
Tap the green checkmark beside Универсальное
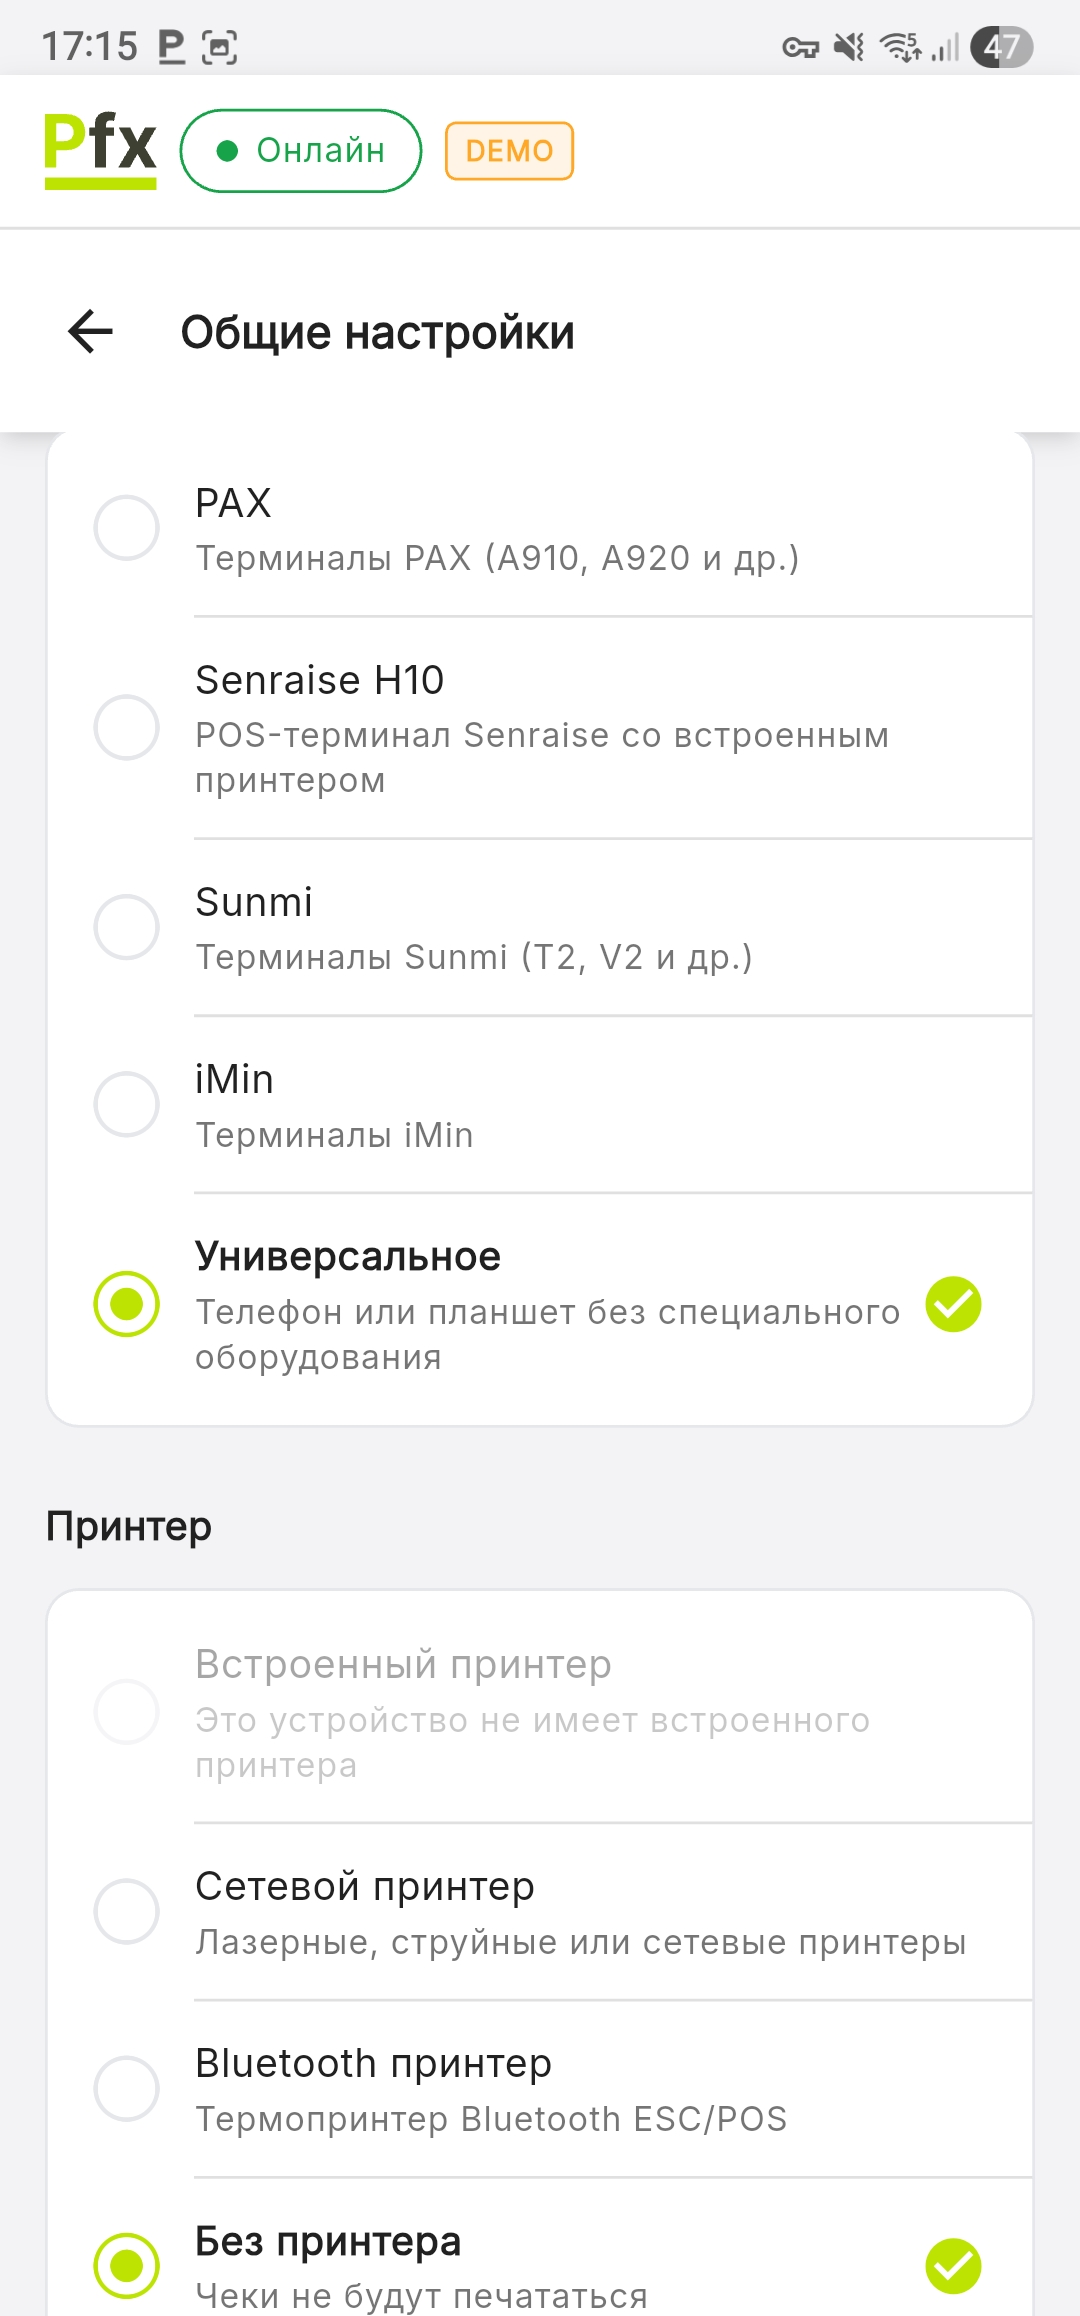[953, 1305]
